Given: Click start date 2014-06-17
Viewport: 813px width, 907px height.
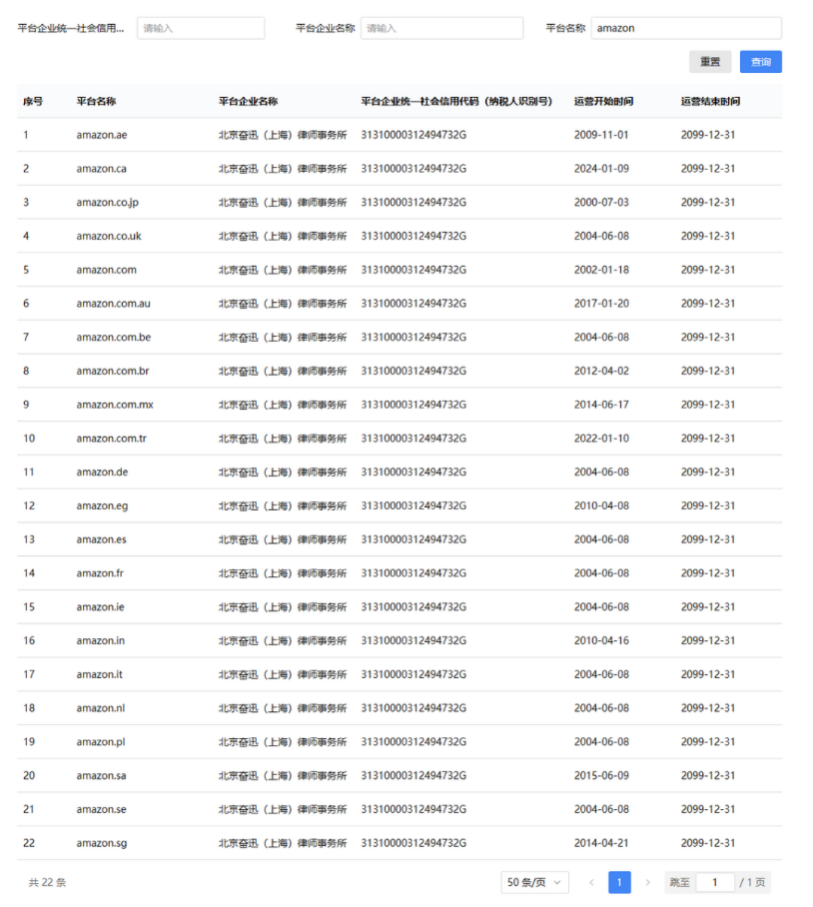Looking at the screenshot, I should (601, 404).
